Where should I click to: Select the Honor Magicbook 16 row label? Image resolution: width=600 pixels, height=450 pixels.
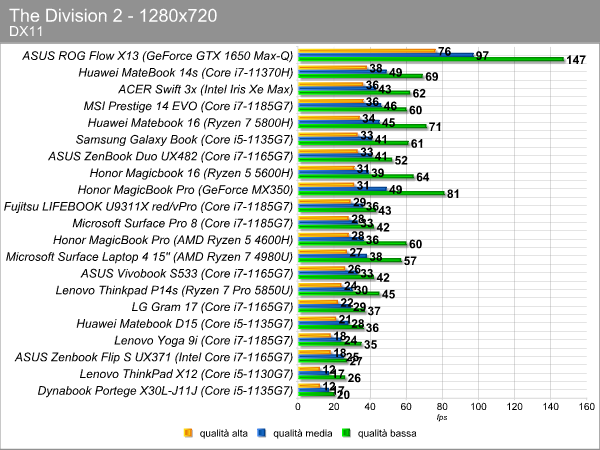191,173
